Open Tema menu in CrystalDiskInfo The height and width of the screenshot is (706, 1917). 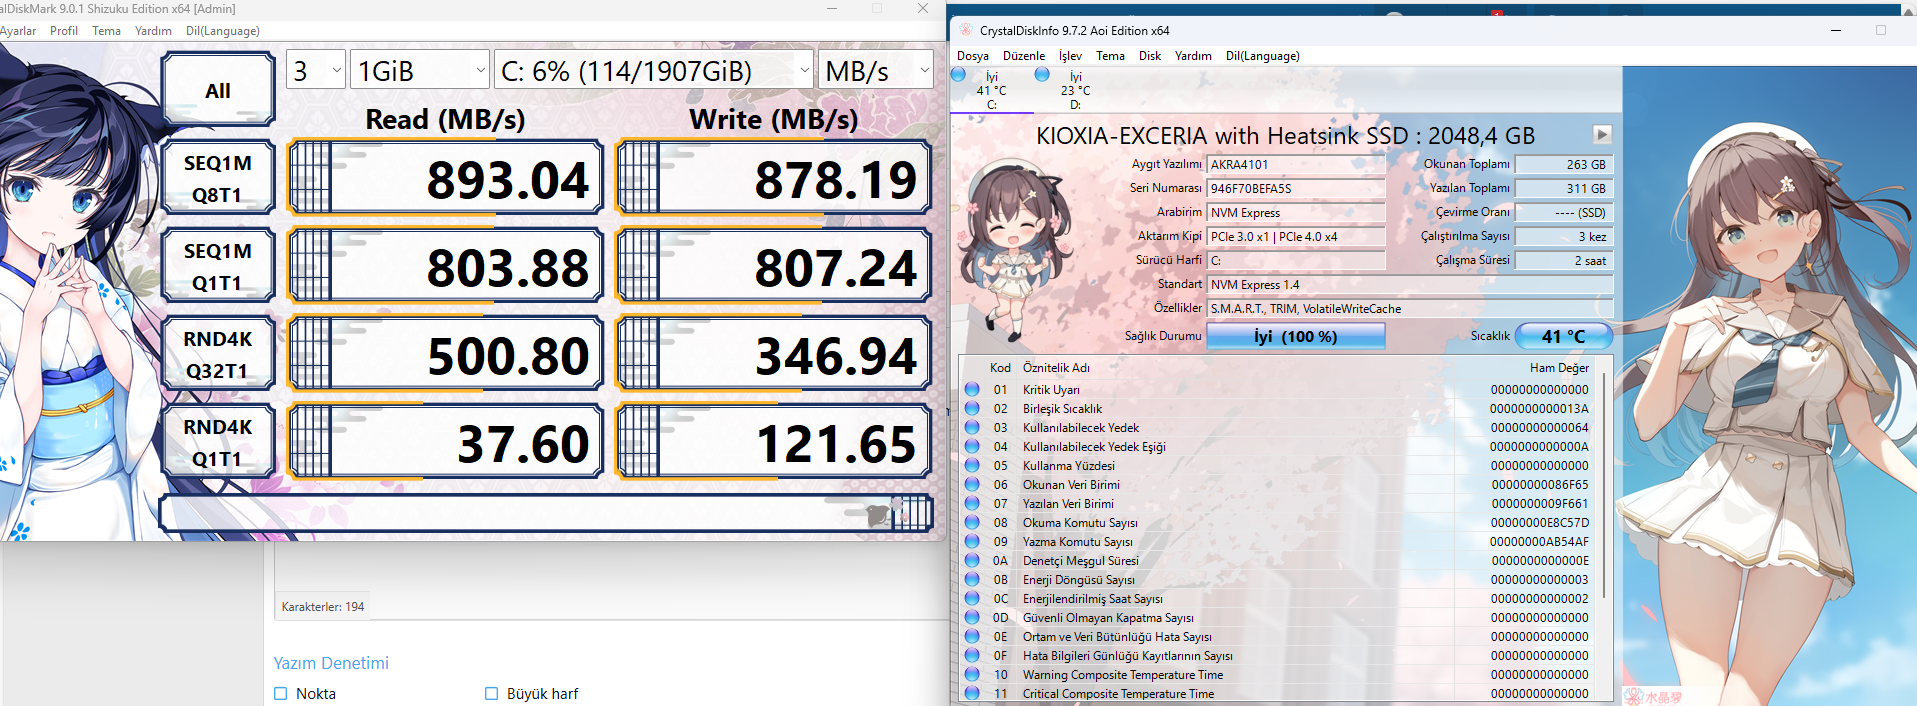(x=1110, y=56)
